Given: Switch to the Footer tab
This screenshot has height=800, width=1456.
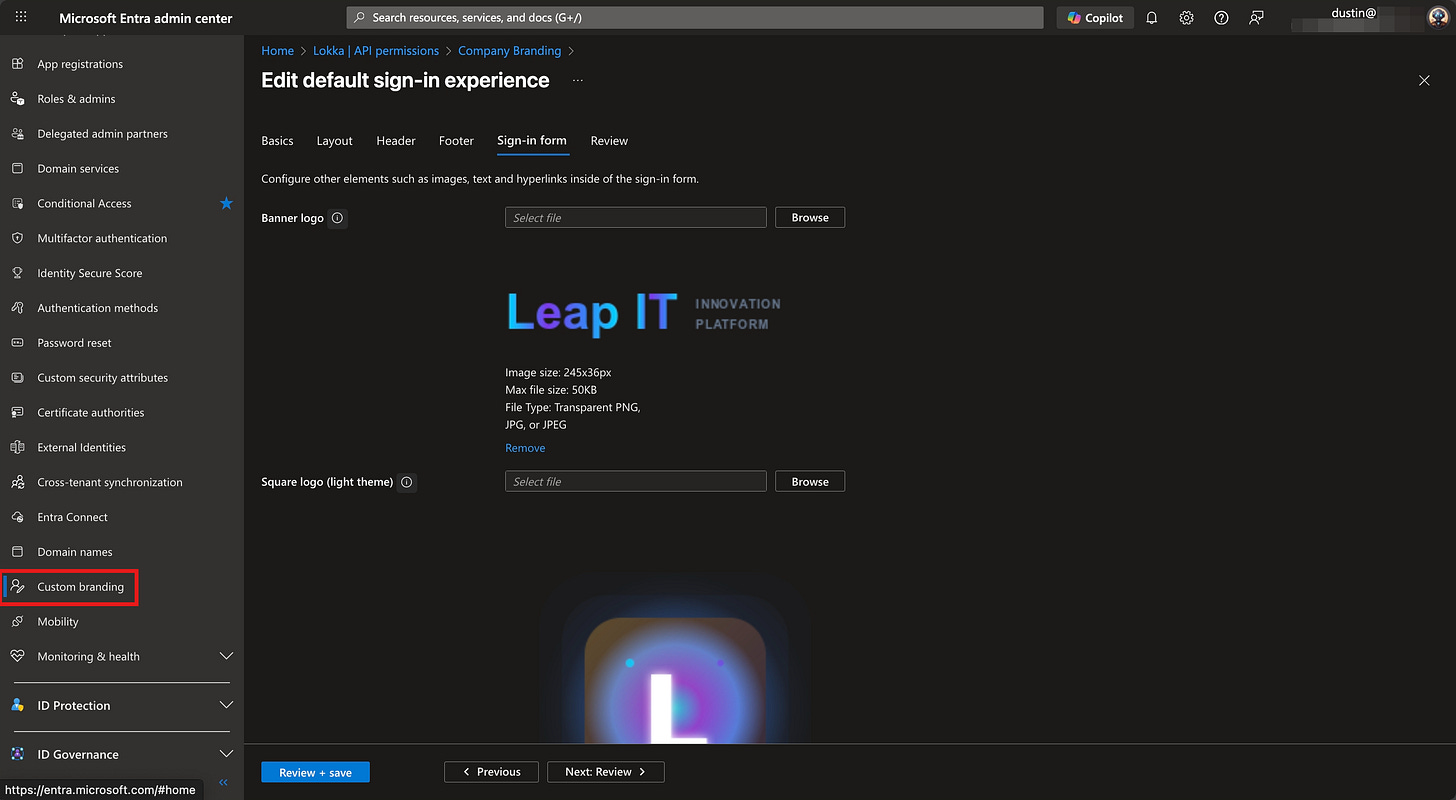Looking at the screenshot, I should coord(456,141).
